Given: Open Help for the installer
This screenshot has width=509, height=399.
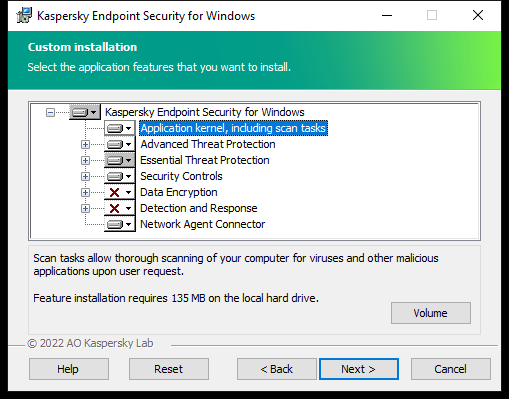Looking at the screenshot, I should [x=69, y=369].
